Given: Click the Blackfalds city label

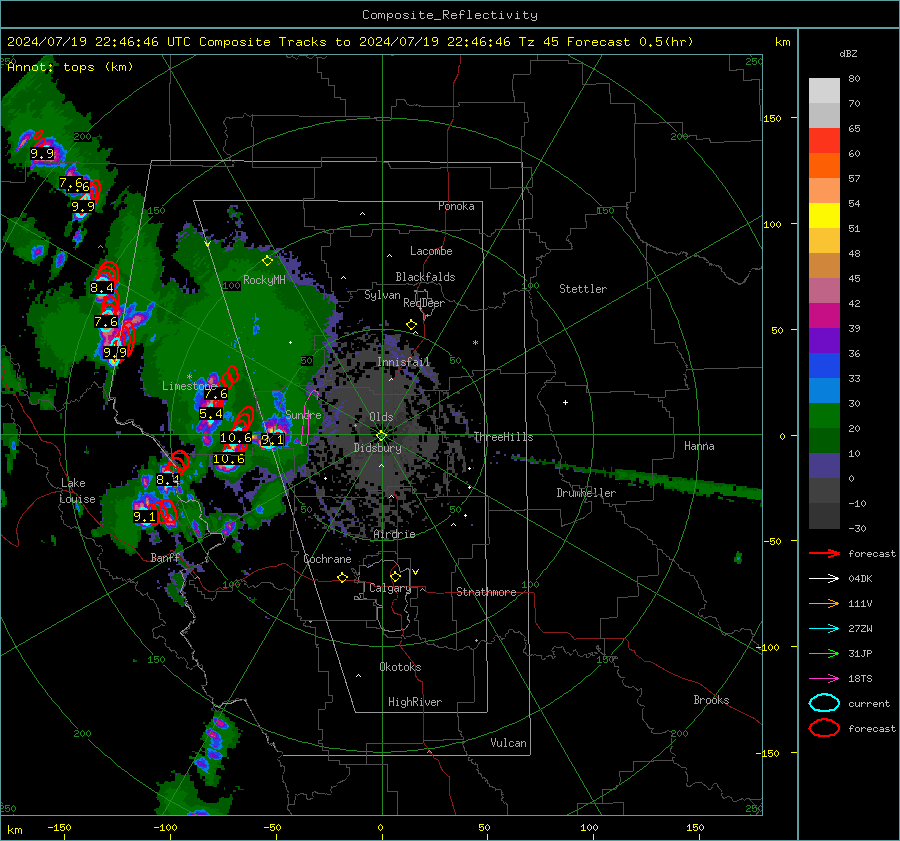Looking at the screenshot, I should point(425,277).
